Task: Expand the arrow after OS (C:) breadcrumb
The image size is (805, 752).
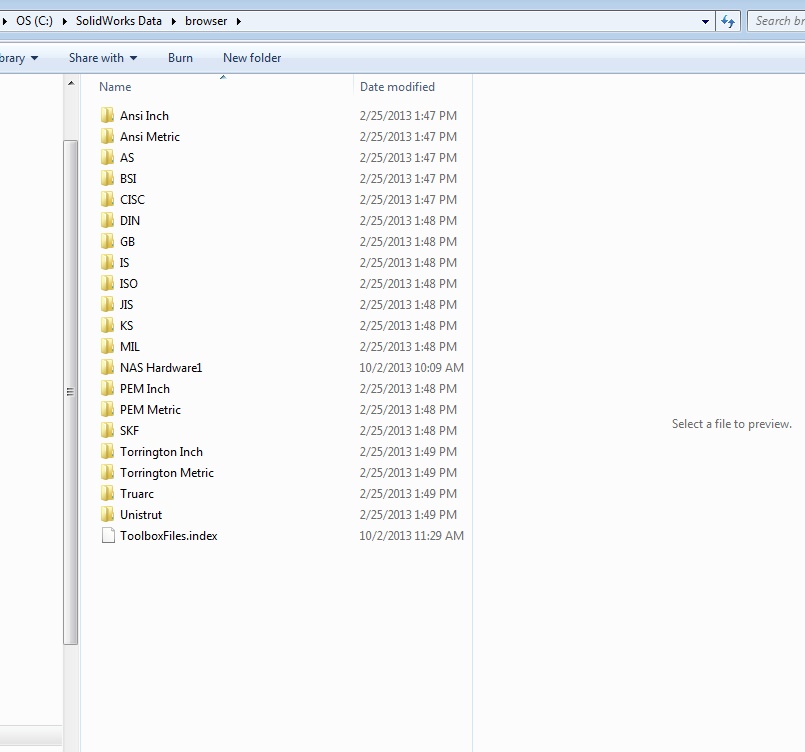Action: pos(65,21)
